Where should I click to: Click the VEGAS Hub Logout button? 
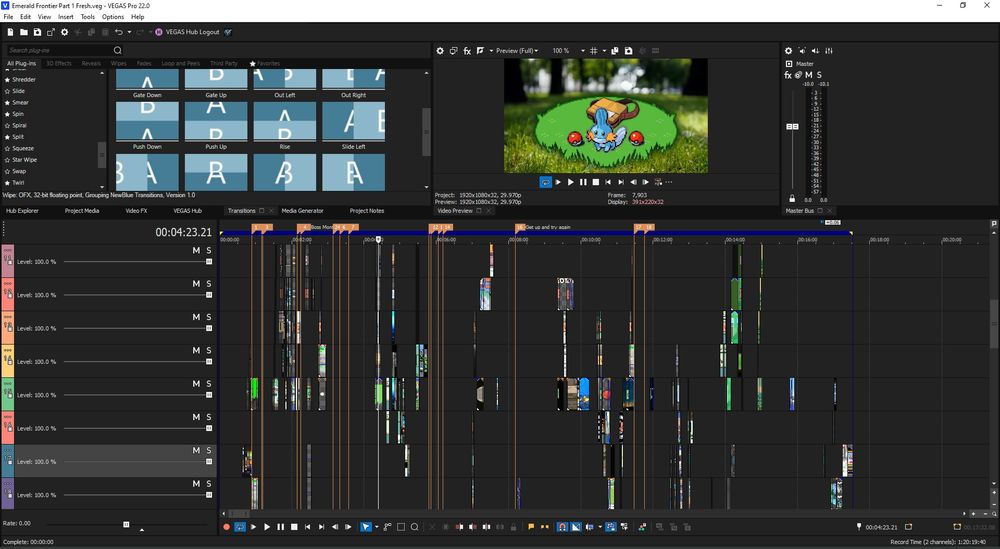pos(188,32)
